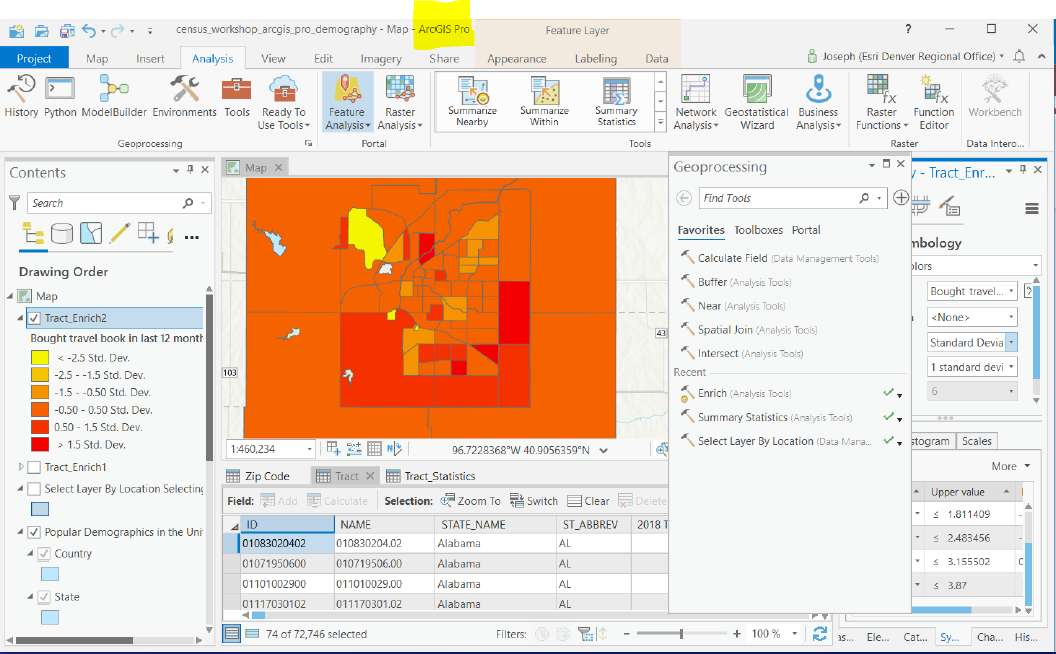Viewport: 1056px width, 654px height.
Task: Open Tract_Statistics table tab
Action: coord(431,476)
